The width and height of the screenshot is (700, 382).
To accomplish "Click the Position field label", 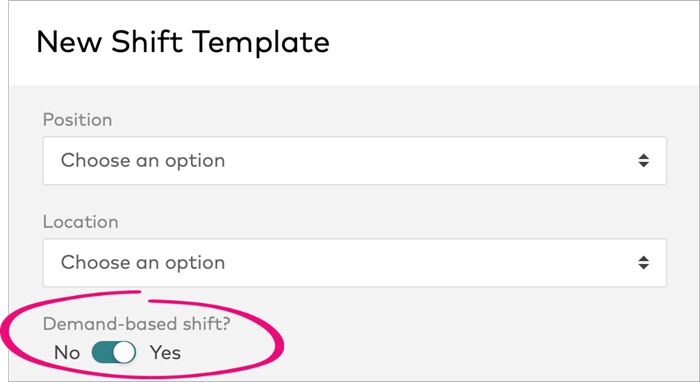I will coord(77,120).
